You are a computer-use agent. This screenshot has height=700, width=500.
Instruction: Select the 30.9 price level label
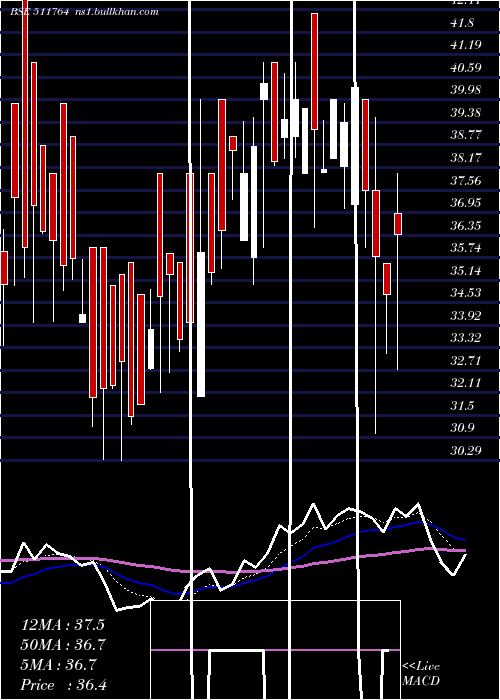462,428
